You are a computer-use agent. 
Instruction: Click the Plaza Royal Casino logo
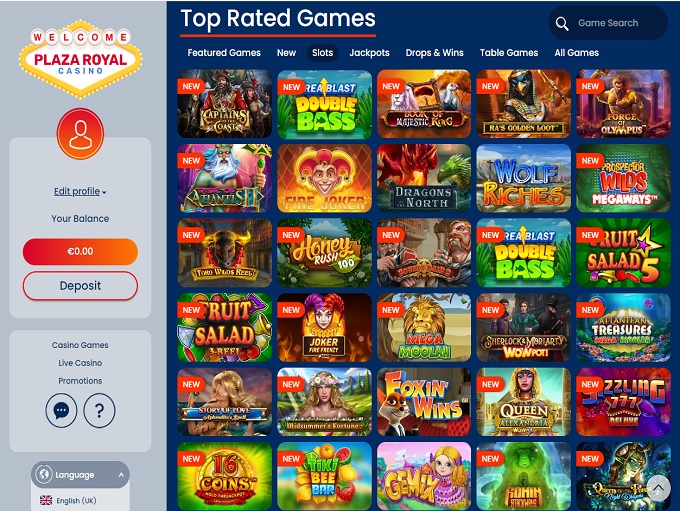(80, 59)
